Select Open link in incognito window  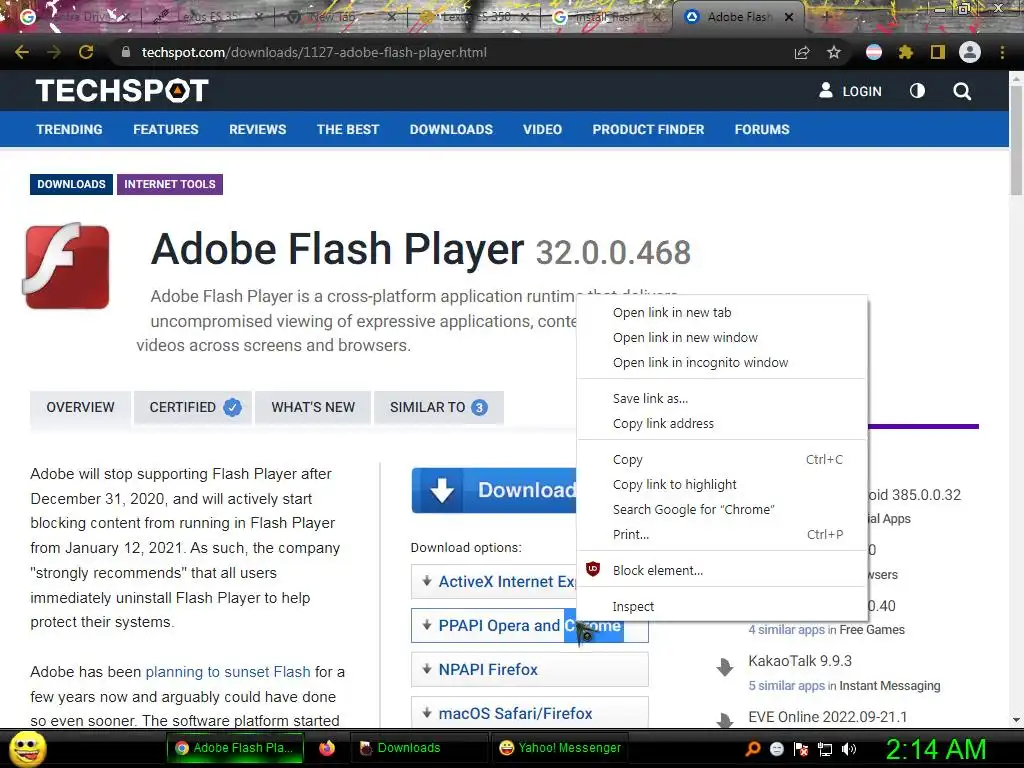click(x=722, y=362)
